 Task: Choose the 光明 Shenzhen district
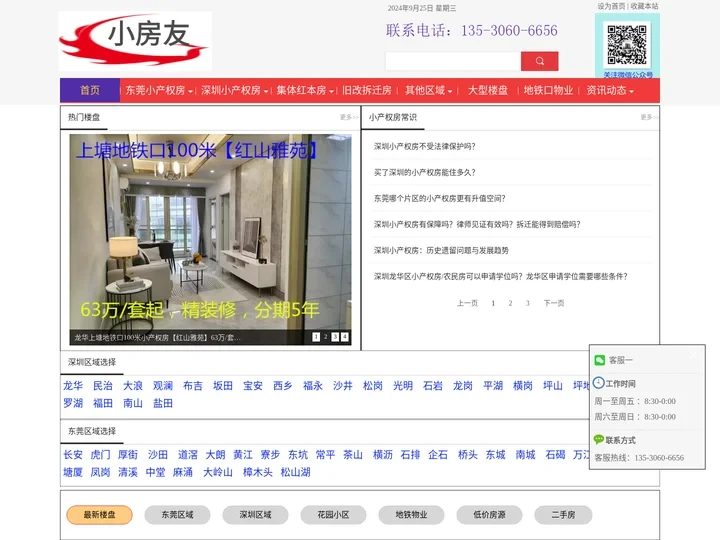(403, 386)
